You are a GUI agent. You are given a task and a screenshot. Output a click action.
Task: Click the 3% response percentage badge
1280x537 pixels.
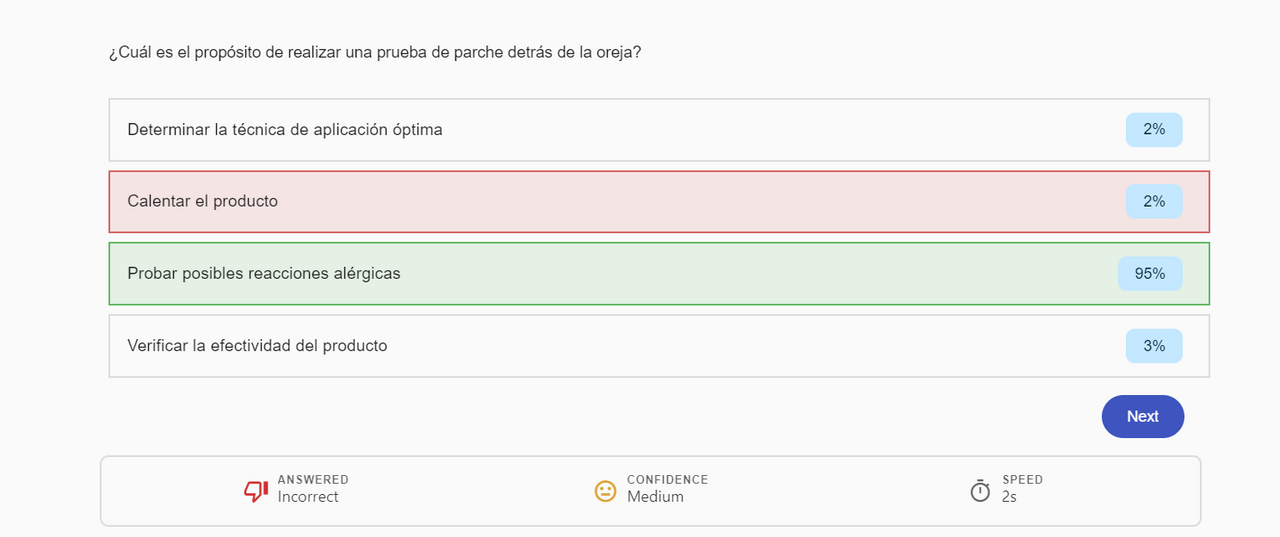[x=1154, y=346]
